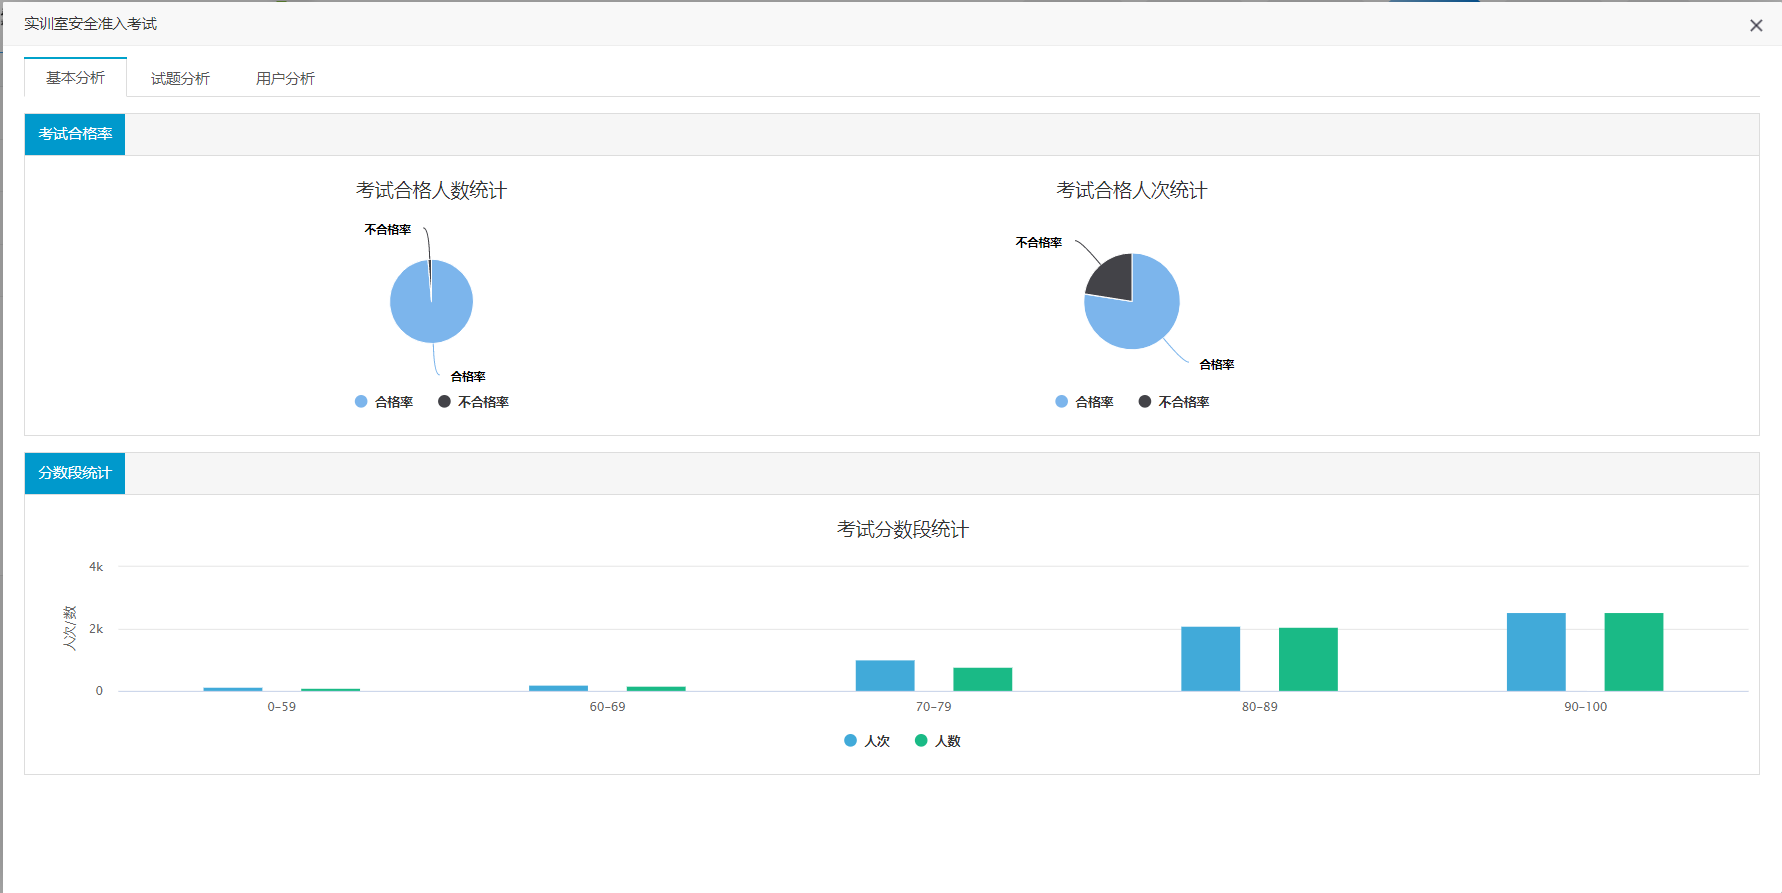Toggle the 人数 legend in bar chart

pyautogui.click(x=938, y=741)
